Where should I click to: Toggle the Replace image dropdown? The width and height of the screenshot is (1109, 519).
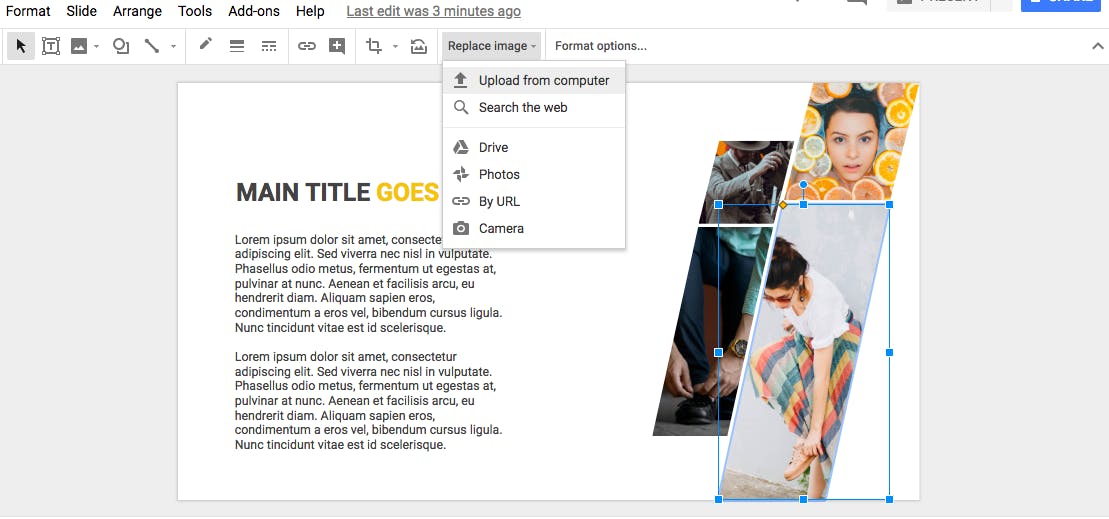[x=492, y=46]
